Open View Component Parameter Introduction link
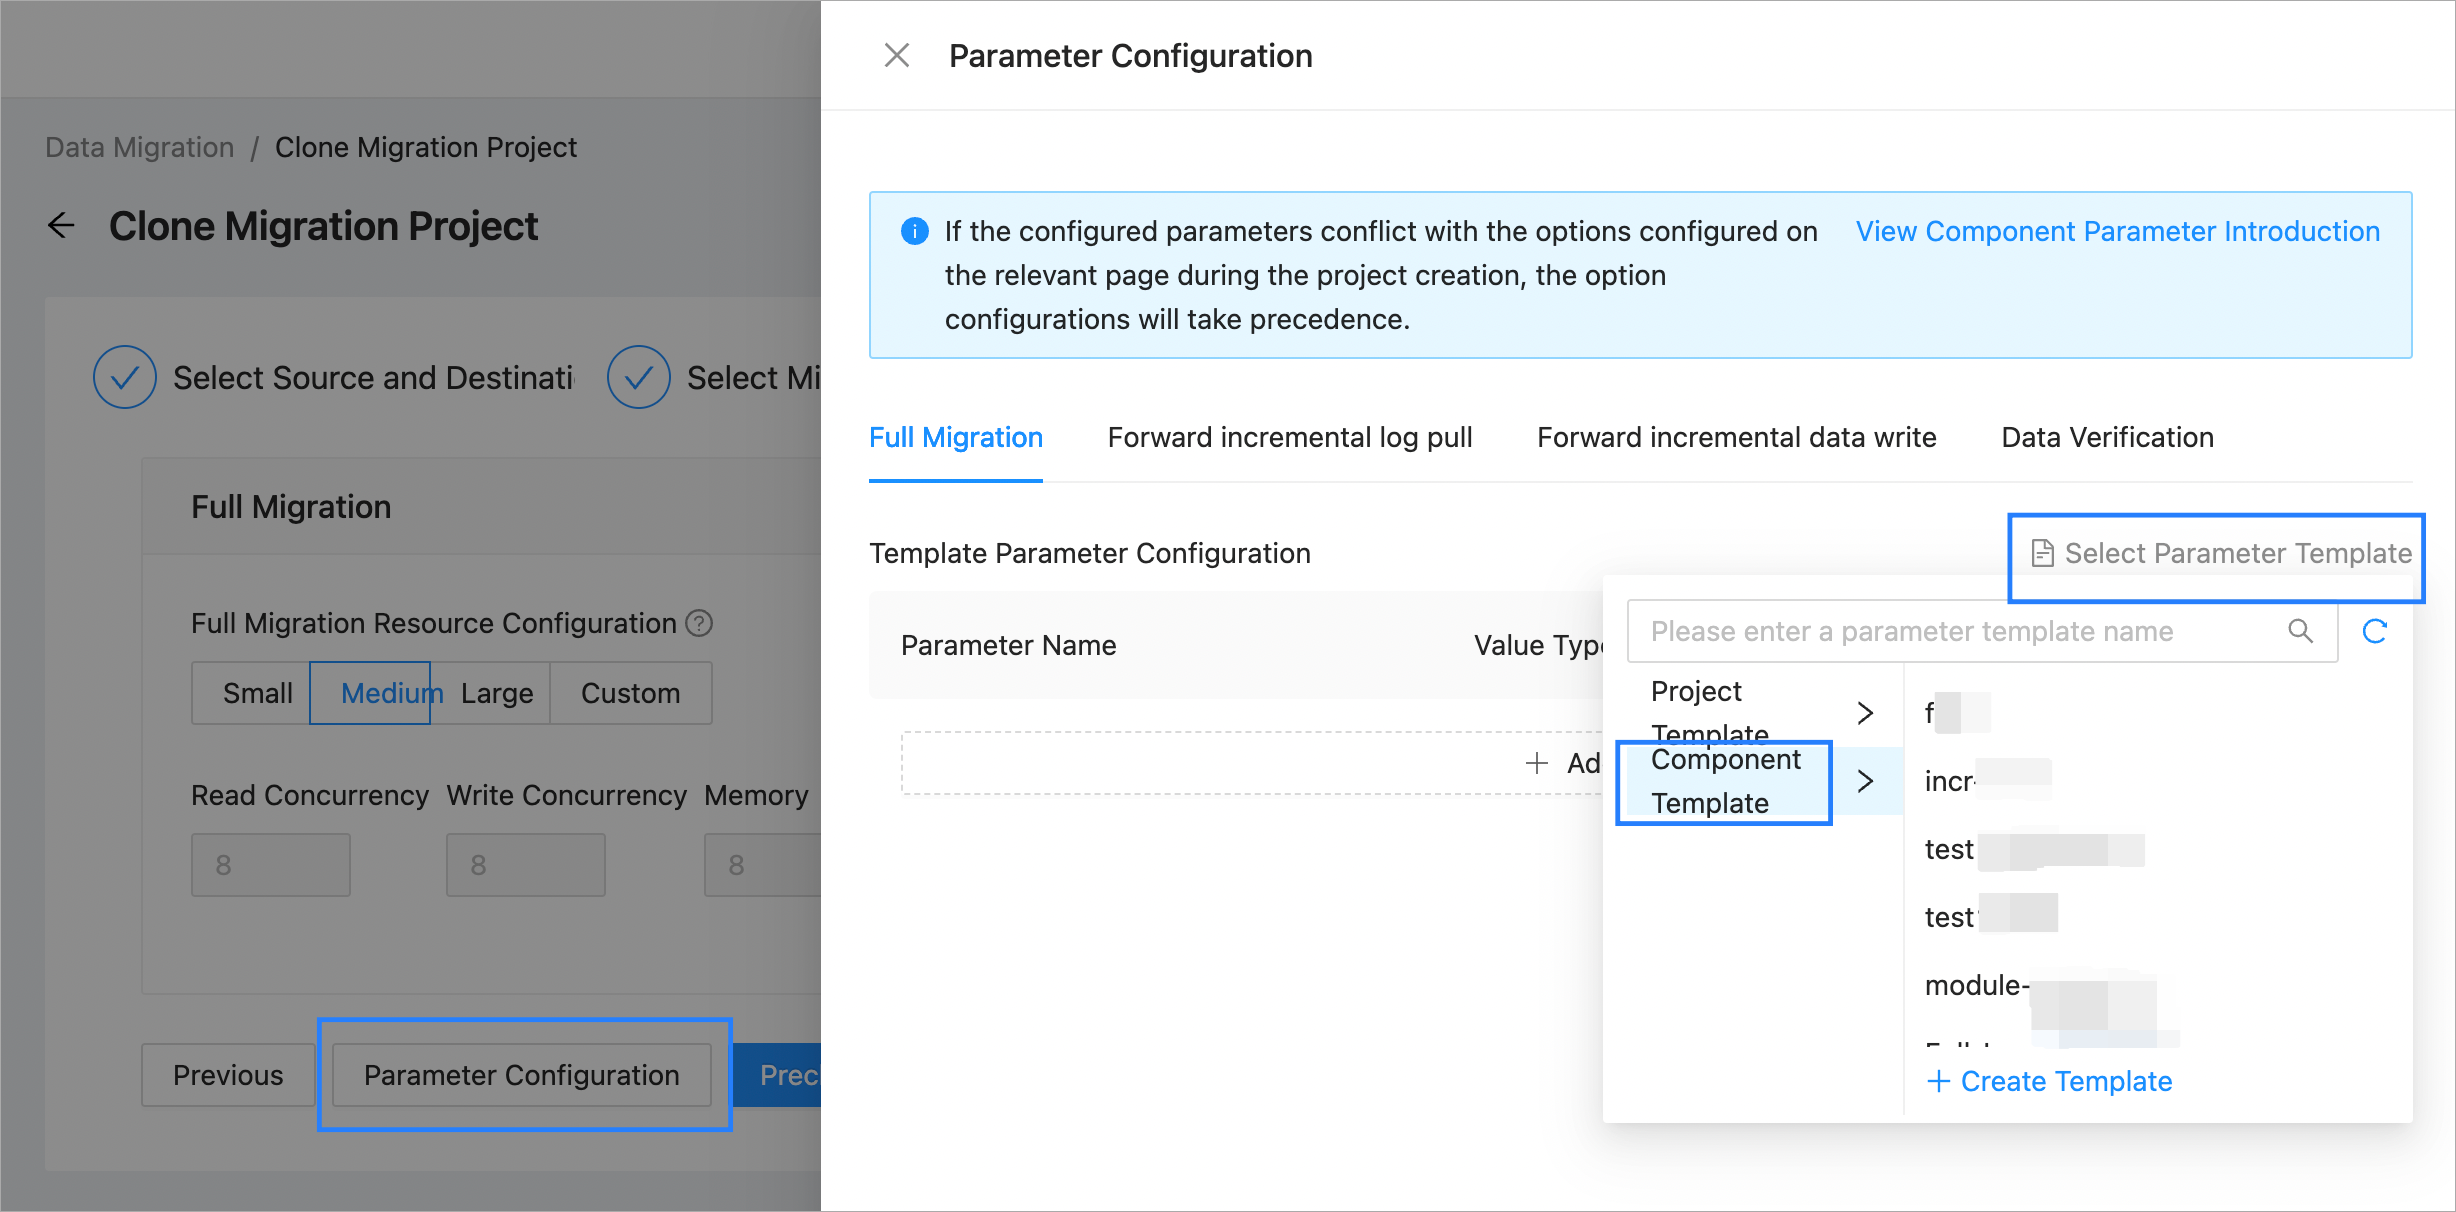The image size is (2456, 1212). tap(2117, 231)
